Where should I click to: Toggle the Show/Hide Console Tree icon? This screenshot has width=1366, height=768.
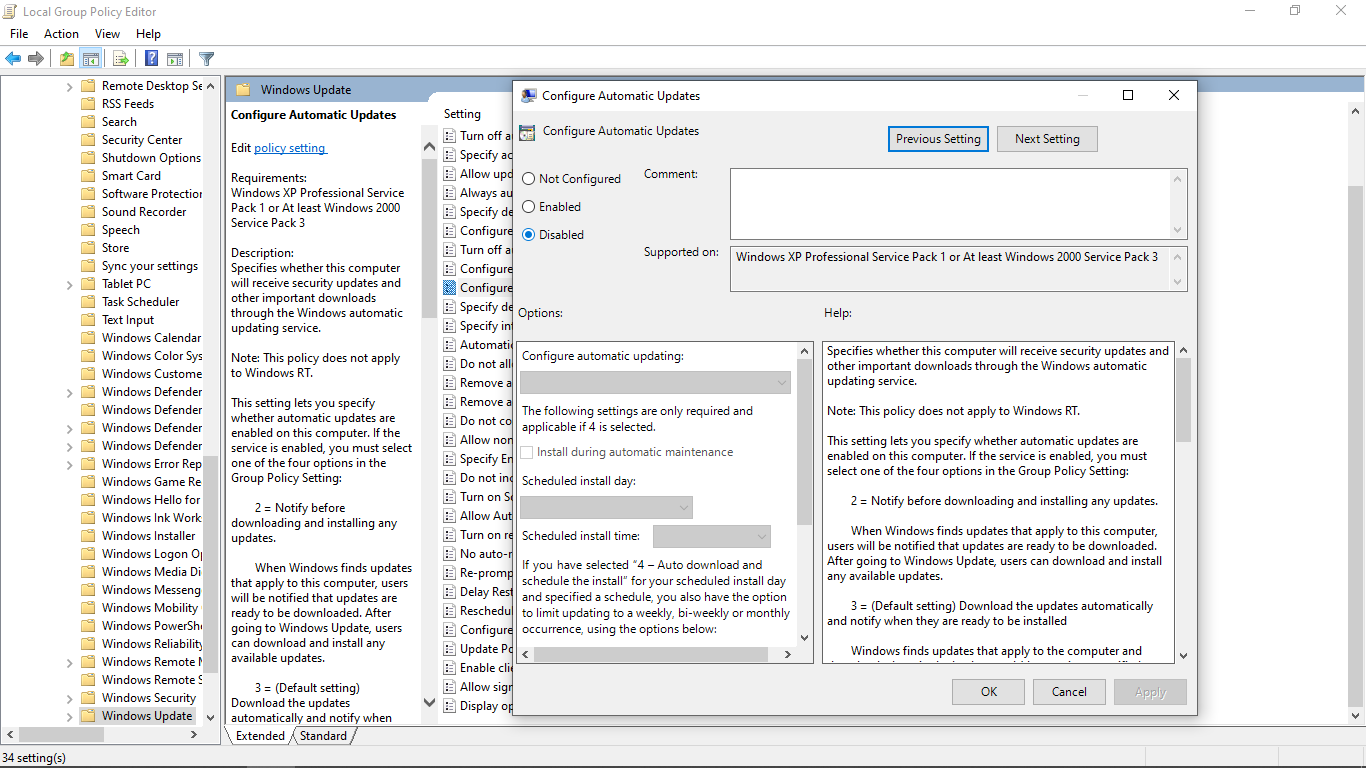tap(90, 58)
